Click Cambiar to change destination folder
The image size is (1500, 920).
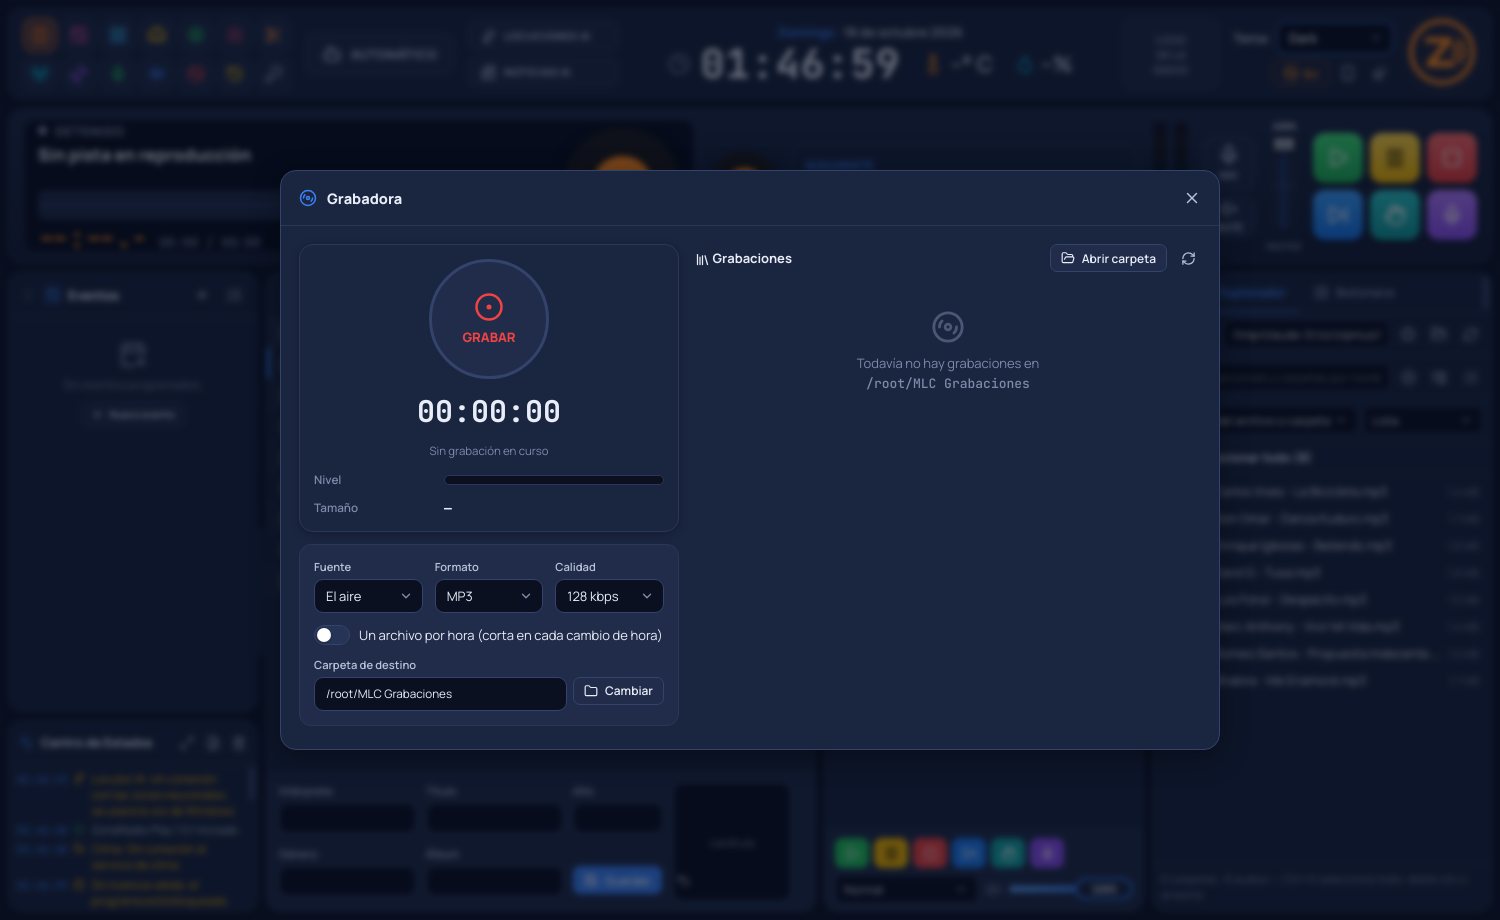point(618,691)
